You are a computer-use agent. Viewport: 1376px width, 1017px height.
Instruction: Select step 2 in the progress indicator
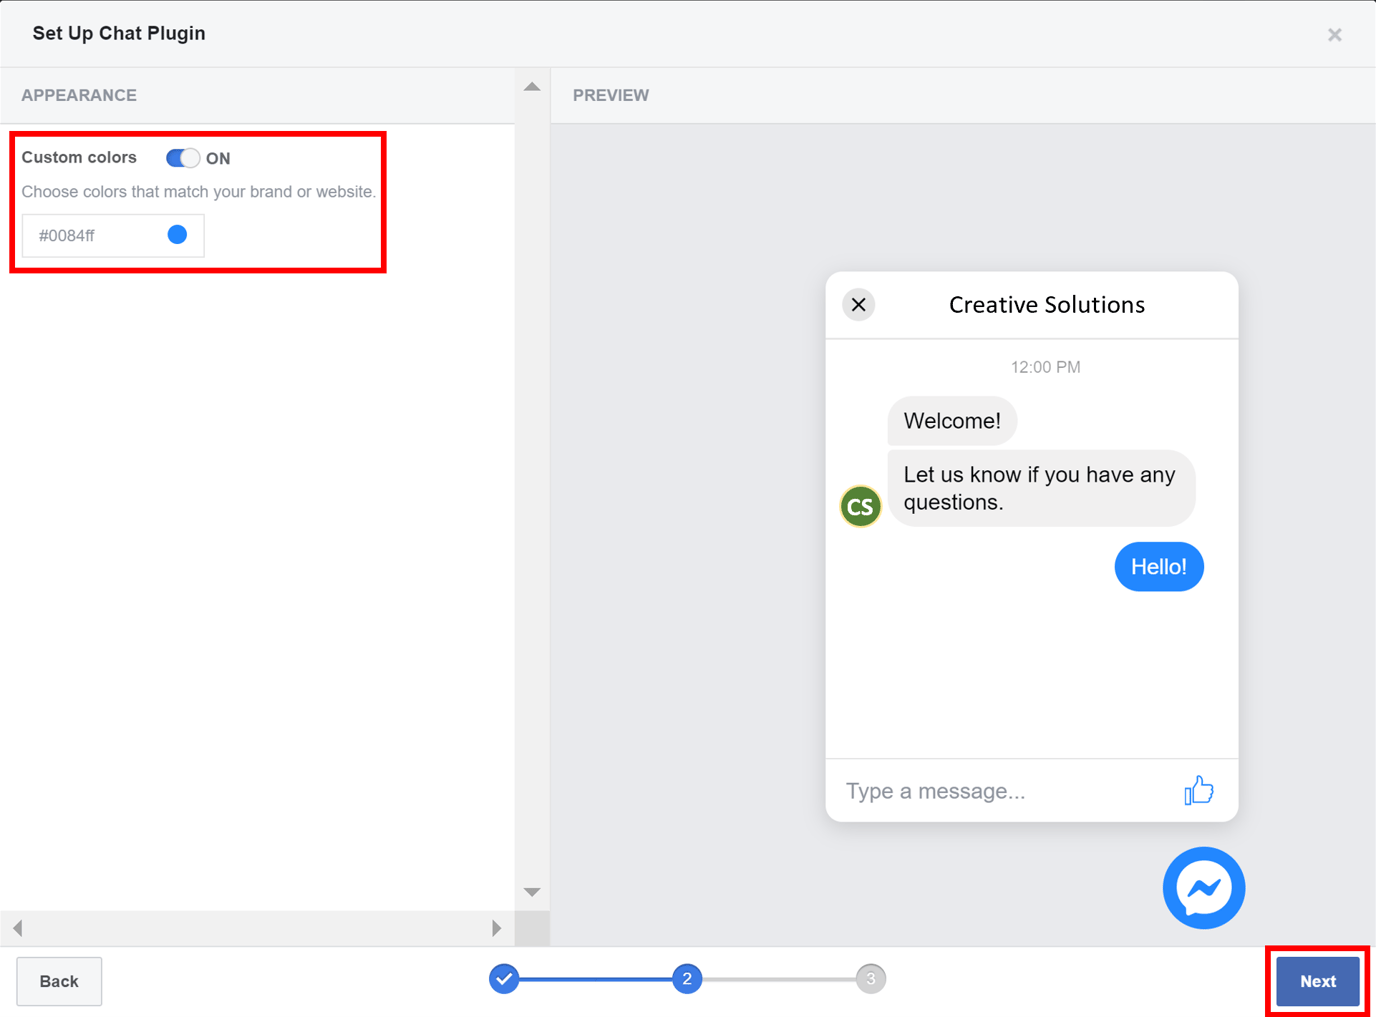(x=687, y=979)
